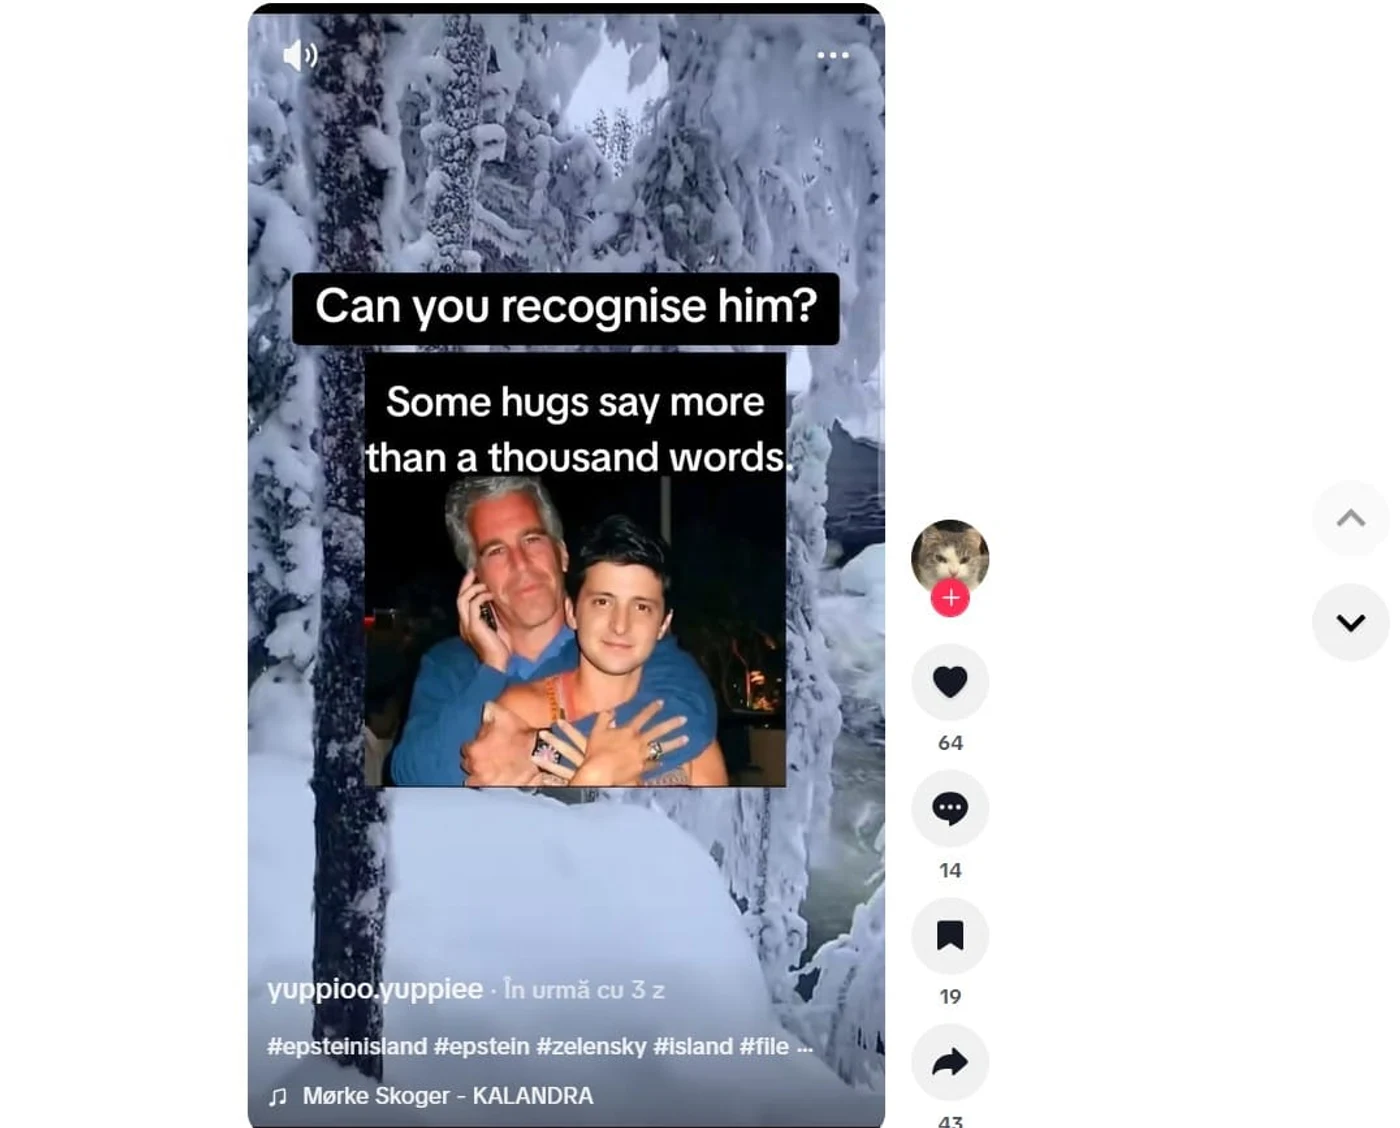
Task: Share the video with arrow icon
Action: 950,1062
